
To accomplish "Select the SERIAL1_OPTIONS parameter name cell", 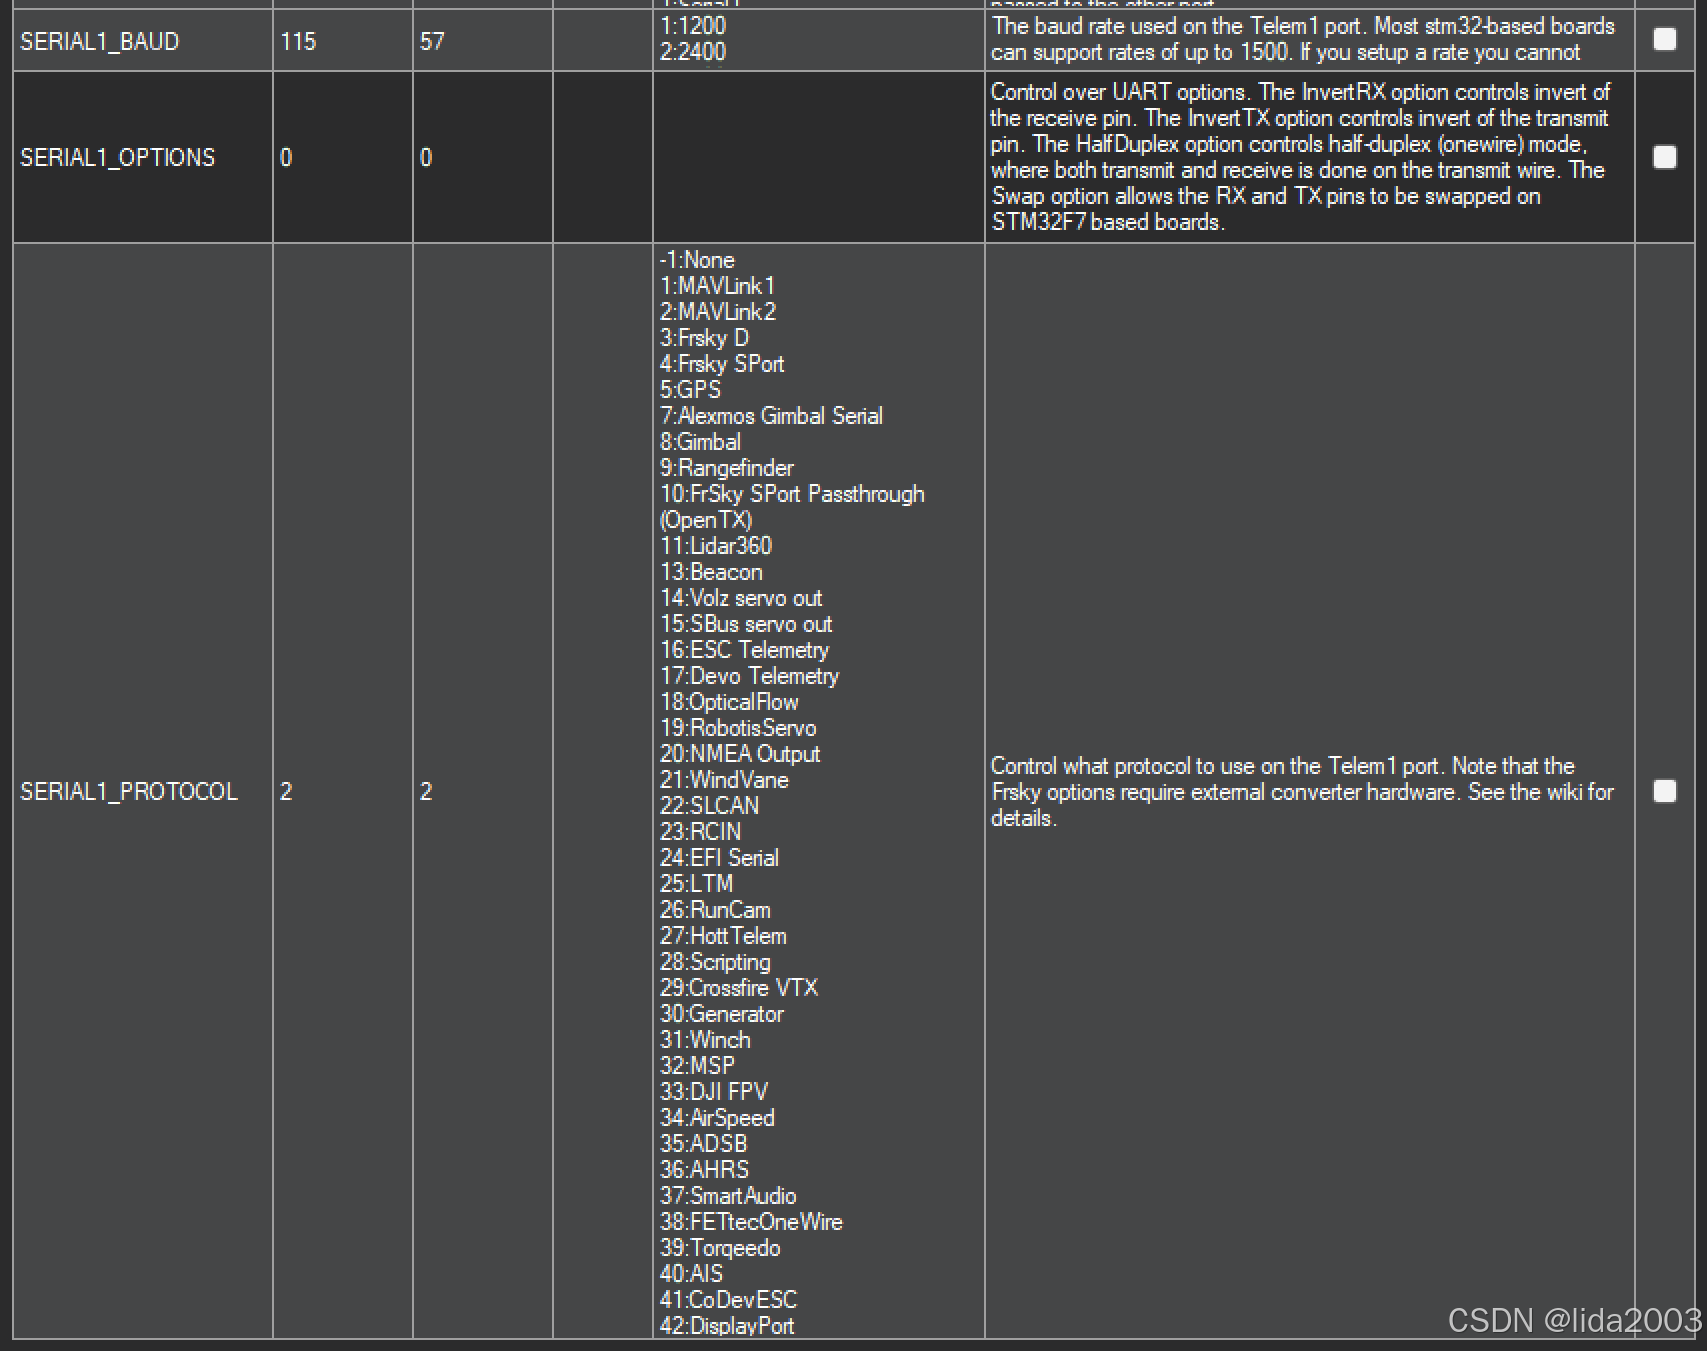I will coord(143,157).
